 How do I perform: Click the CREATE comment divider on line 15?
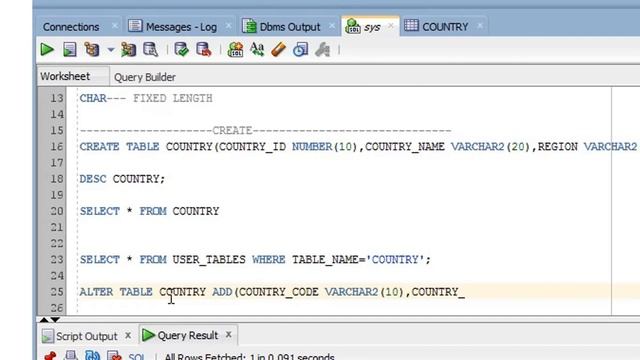tap(265, 131)
